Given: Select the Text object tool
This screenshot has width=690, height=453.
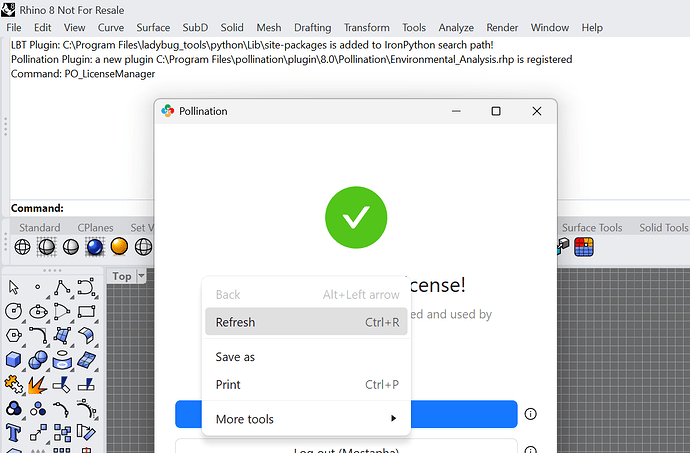Looking at the screenshot, I should tap(14, 433).
